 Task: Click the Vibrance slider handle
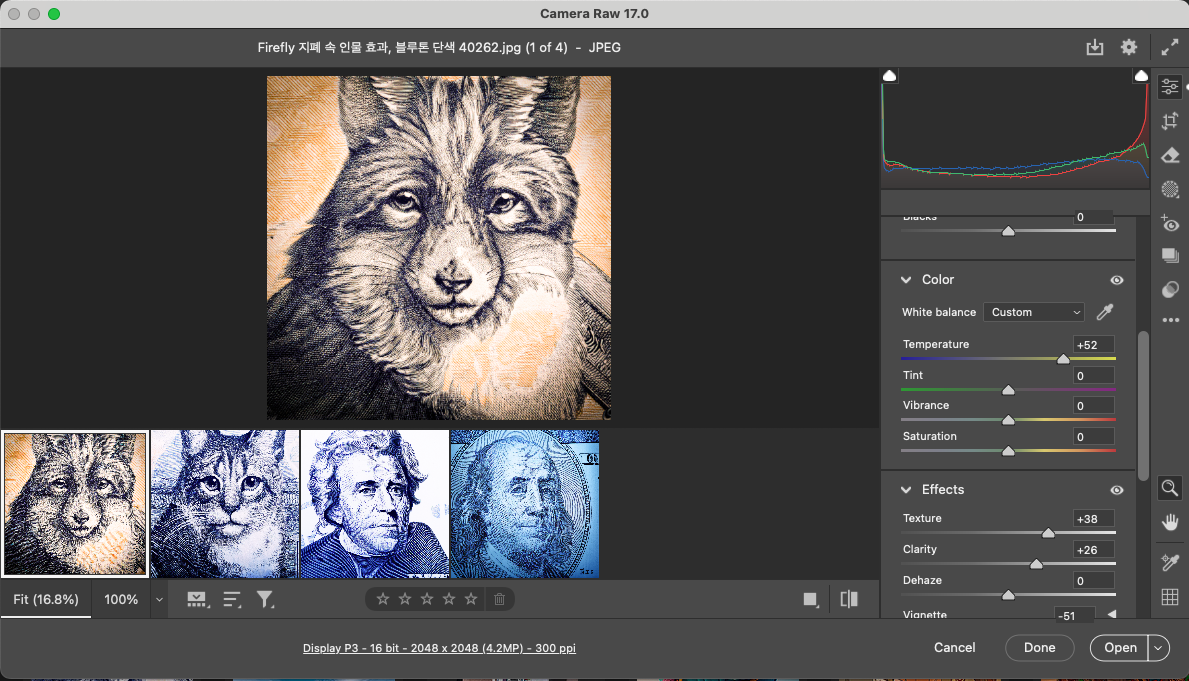point(1009,419)
